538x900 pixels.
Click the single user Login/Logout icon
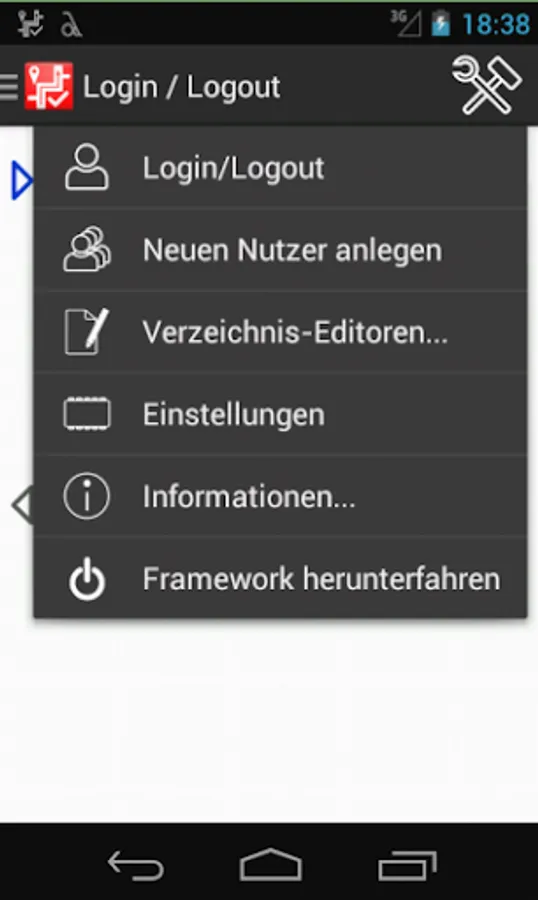point(86,168)
